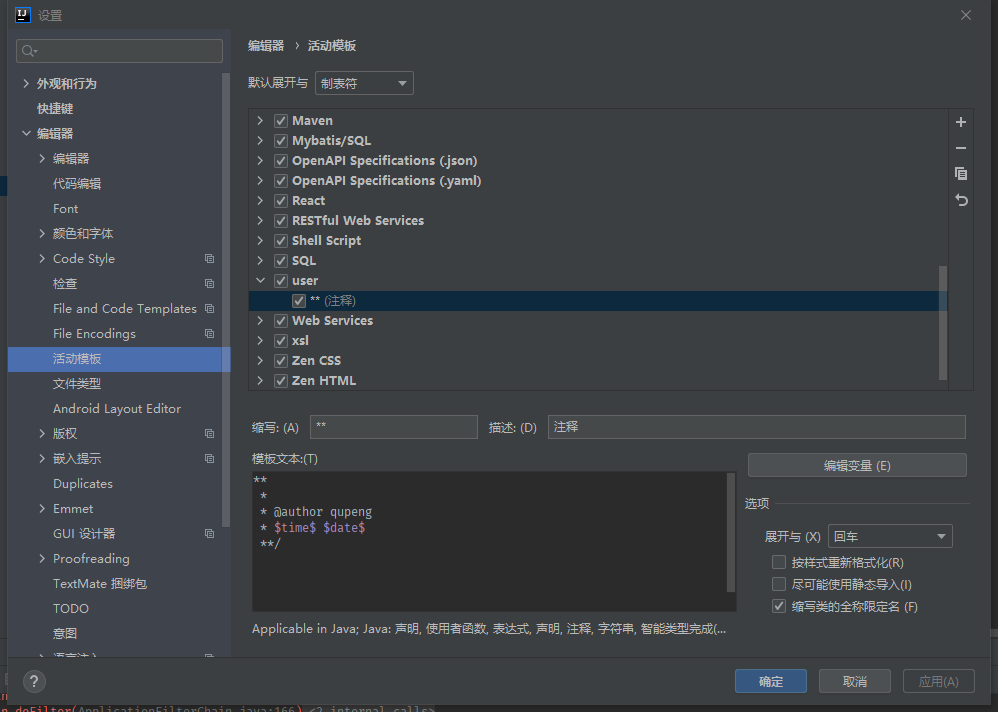Click 编辑器 in the breadcrumb
Image resolution: width=998 pixels, height=712 pixels.
coord(266,46)
